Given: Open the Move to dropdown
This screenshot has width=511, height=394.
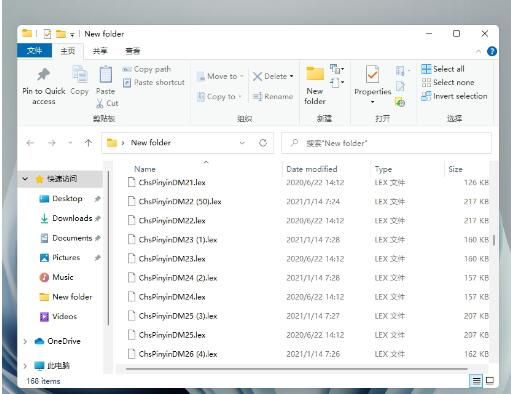Looking at the screenshot, I should pyautogui.click(x=220, y=76).
